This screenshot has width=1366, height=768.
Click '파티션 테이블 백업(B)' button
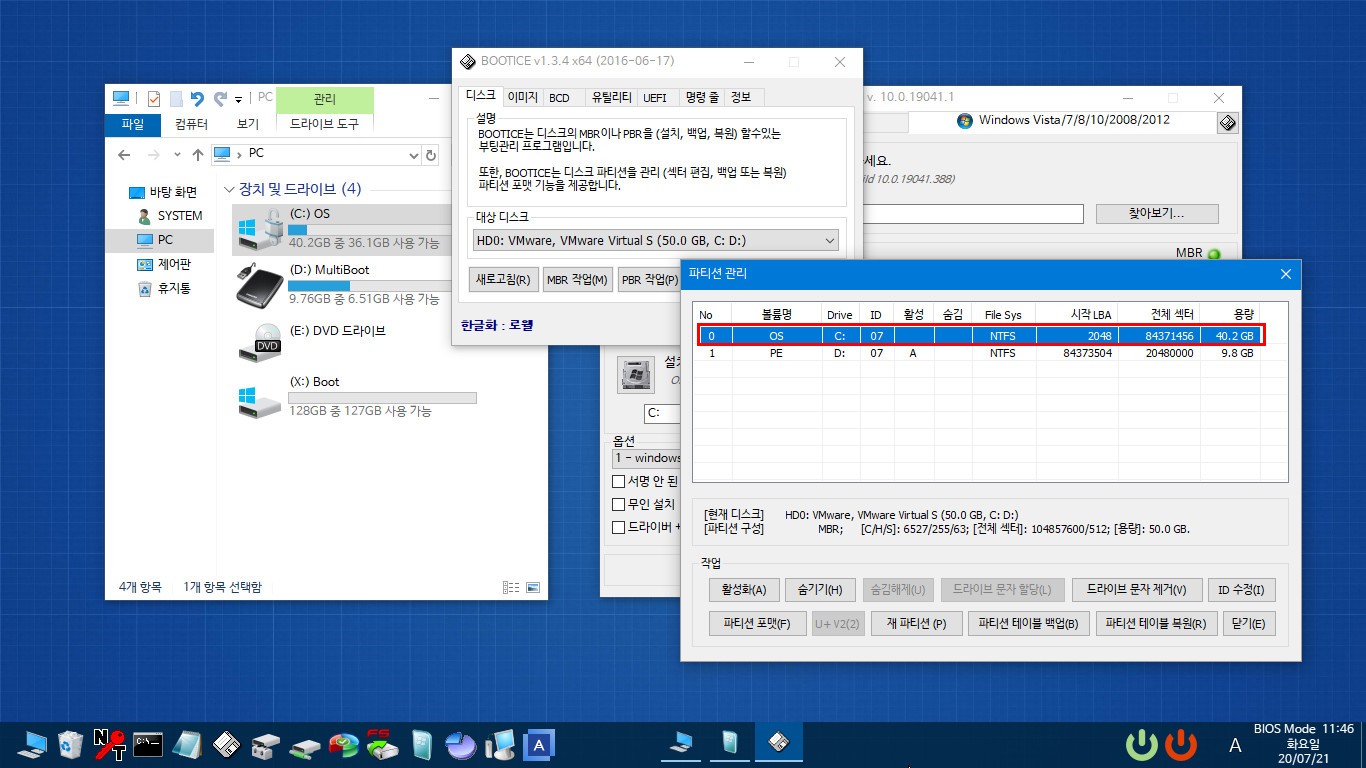point(1028,624)
